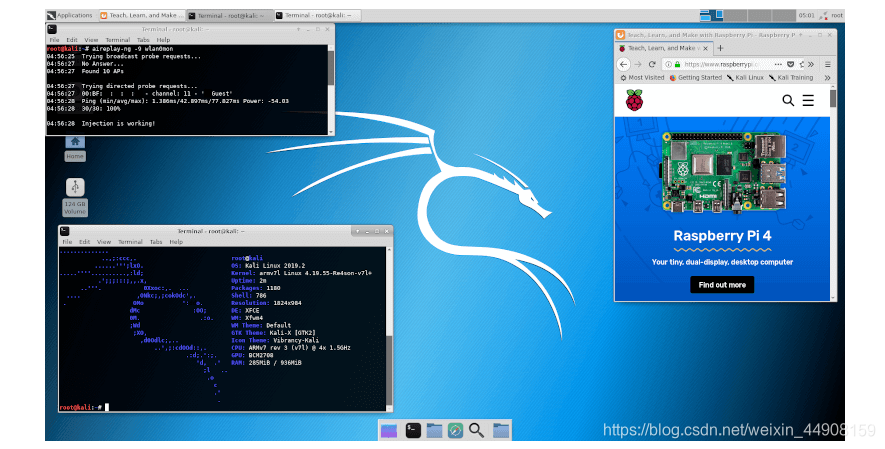This screenshot has height=449, width=885.
Task: Click the Show Desktop icon in the dock
Action: (389, 430)
